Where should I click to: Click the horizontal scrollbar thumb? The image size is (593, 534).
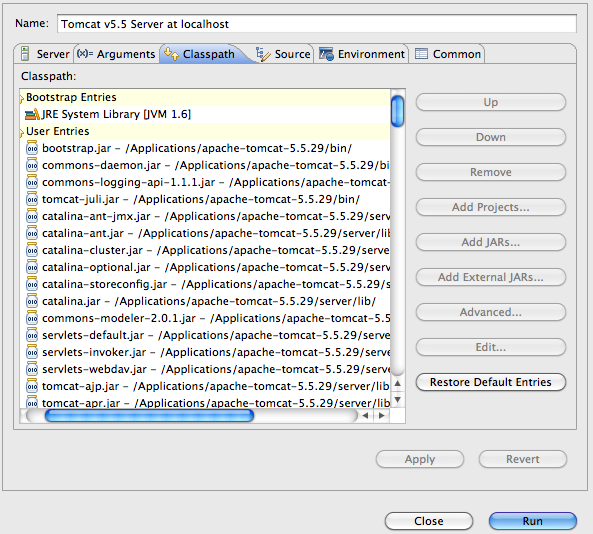pos(149,416)
